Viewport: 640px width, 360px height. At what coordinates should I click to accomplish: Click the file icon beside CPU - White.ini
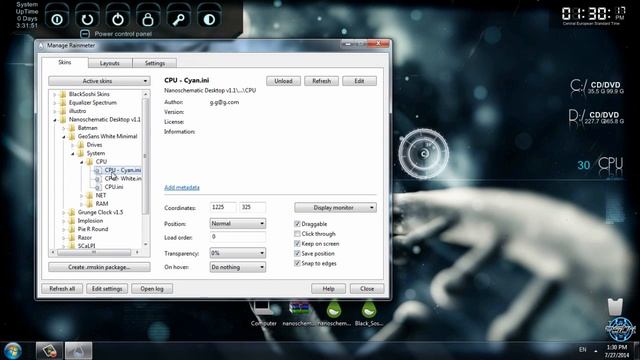98,179
